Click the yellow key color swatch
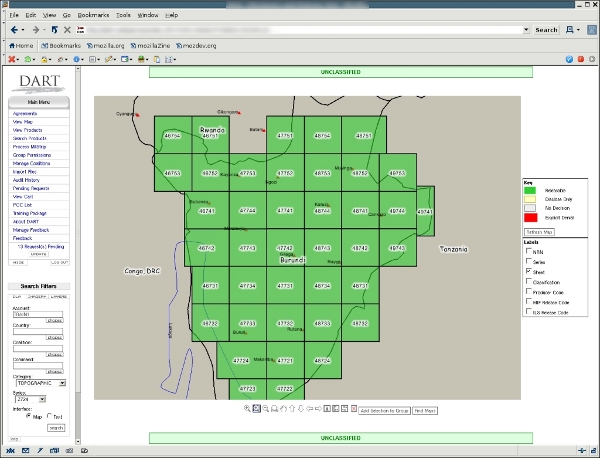 click(530, 199)
